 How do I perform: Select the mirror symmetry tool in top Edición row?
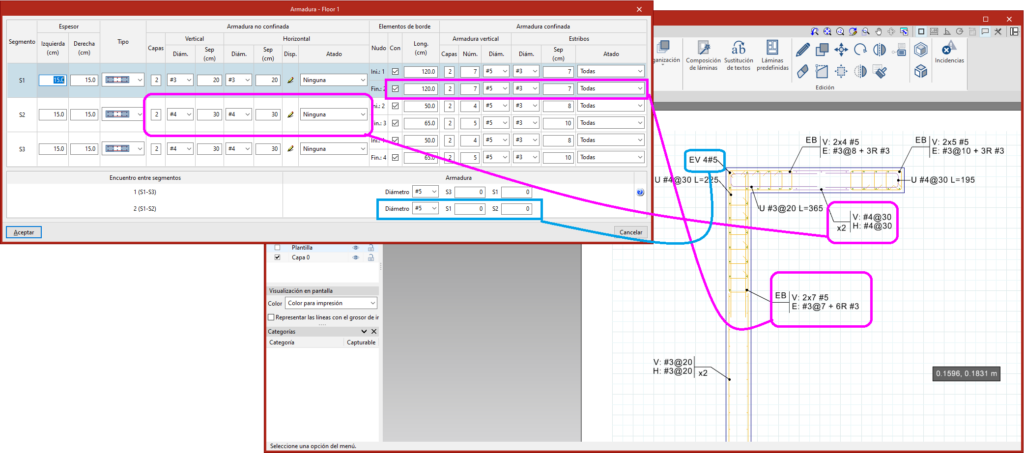pos(879,49)
